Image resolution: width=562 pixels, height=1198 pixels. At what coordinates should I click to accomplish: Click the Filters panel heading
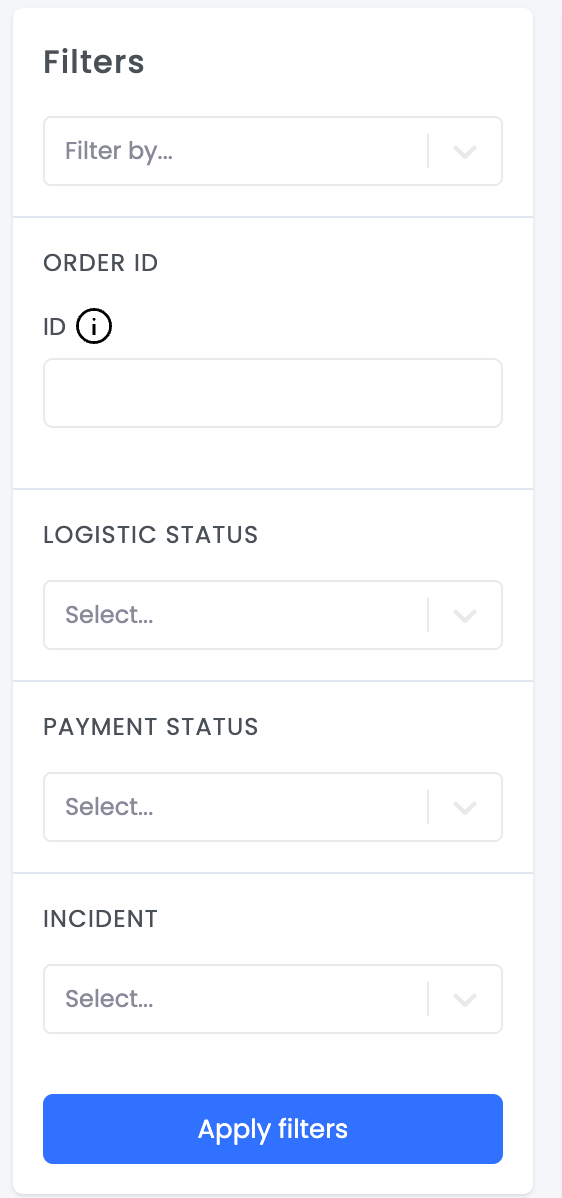[94, 62]
